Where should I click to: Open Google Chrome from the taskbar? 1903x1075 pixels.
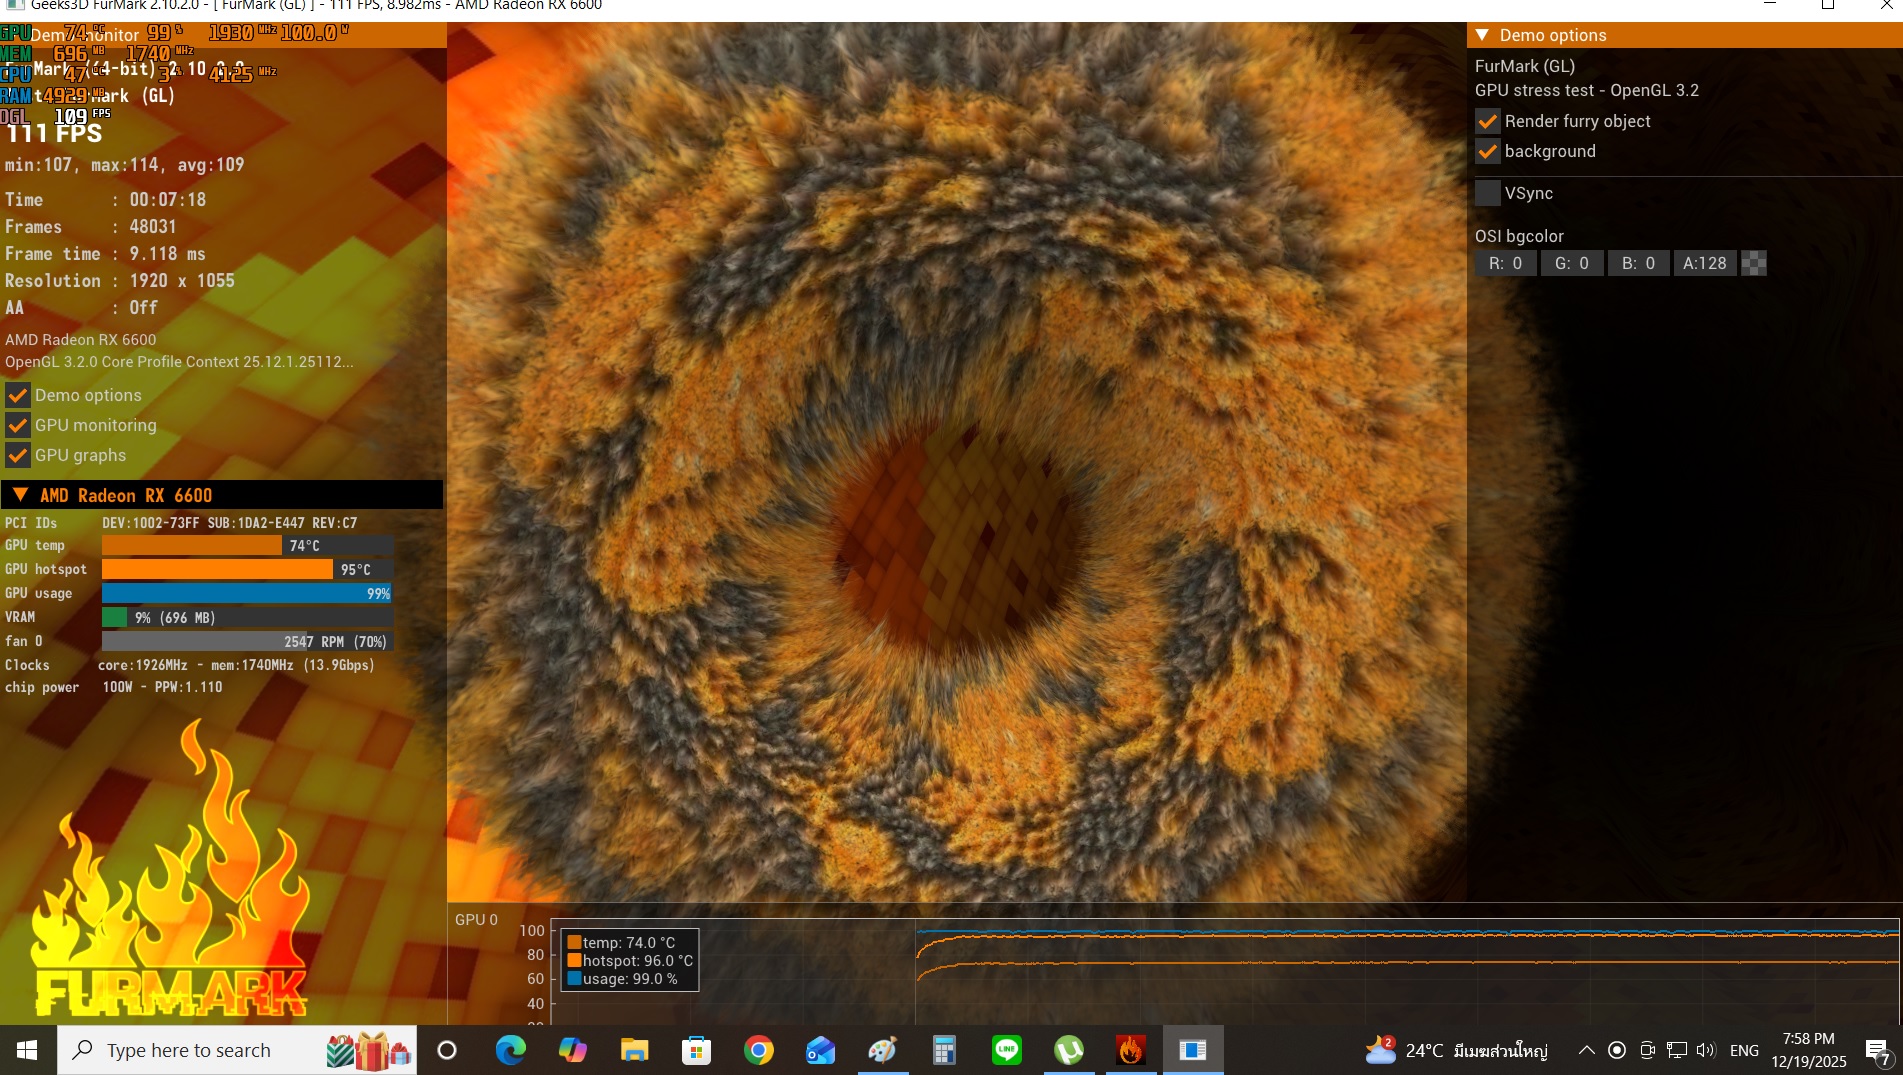(758, 1050)
